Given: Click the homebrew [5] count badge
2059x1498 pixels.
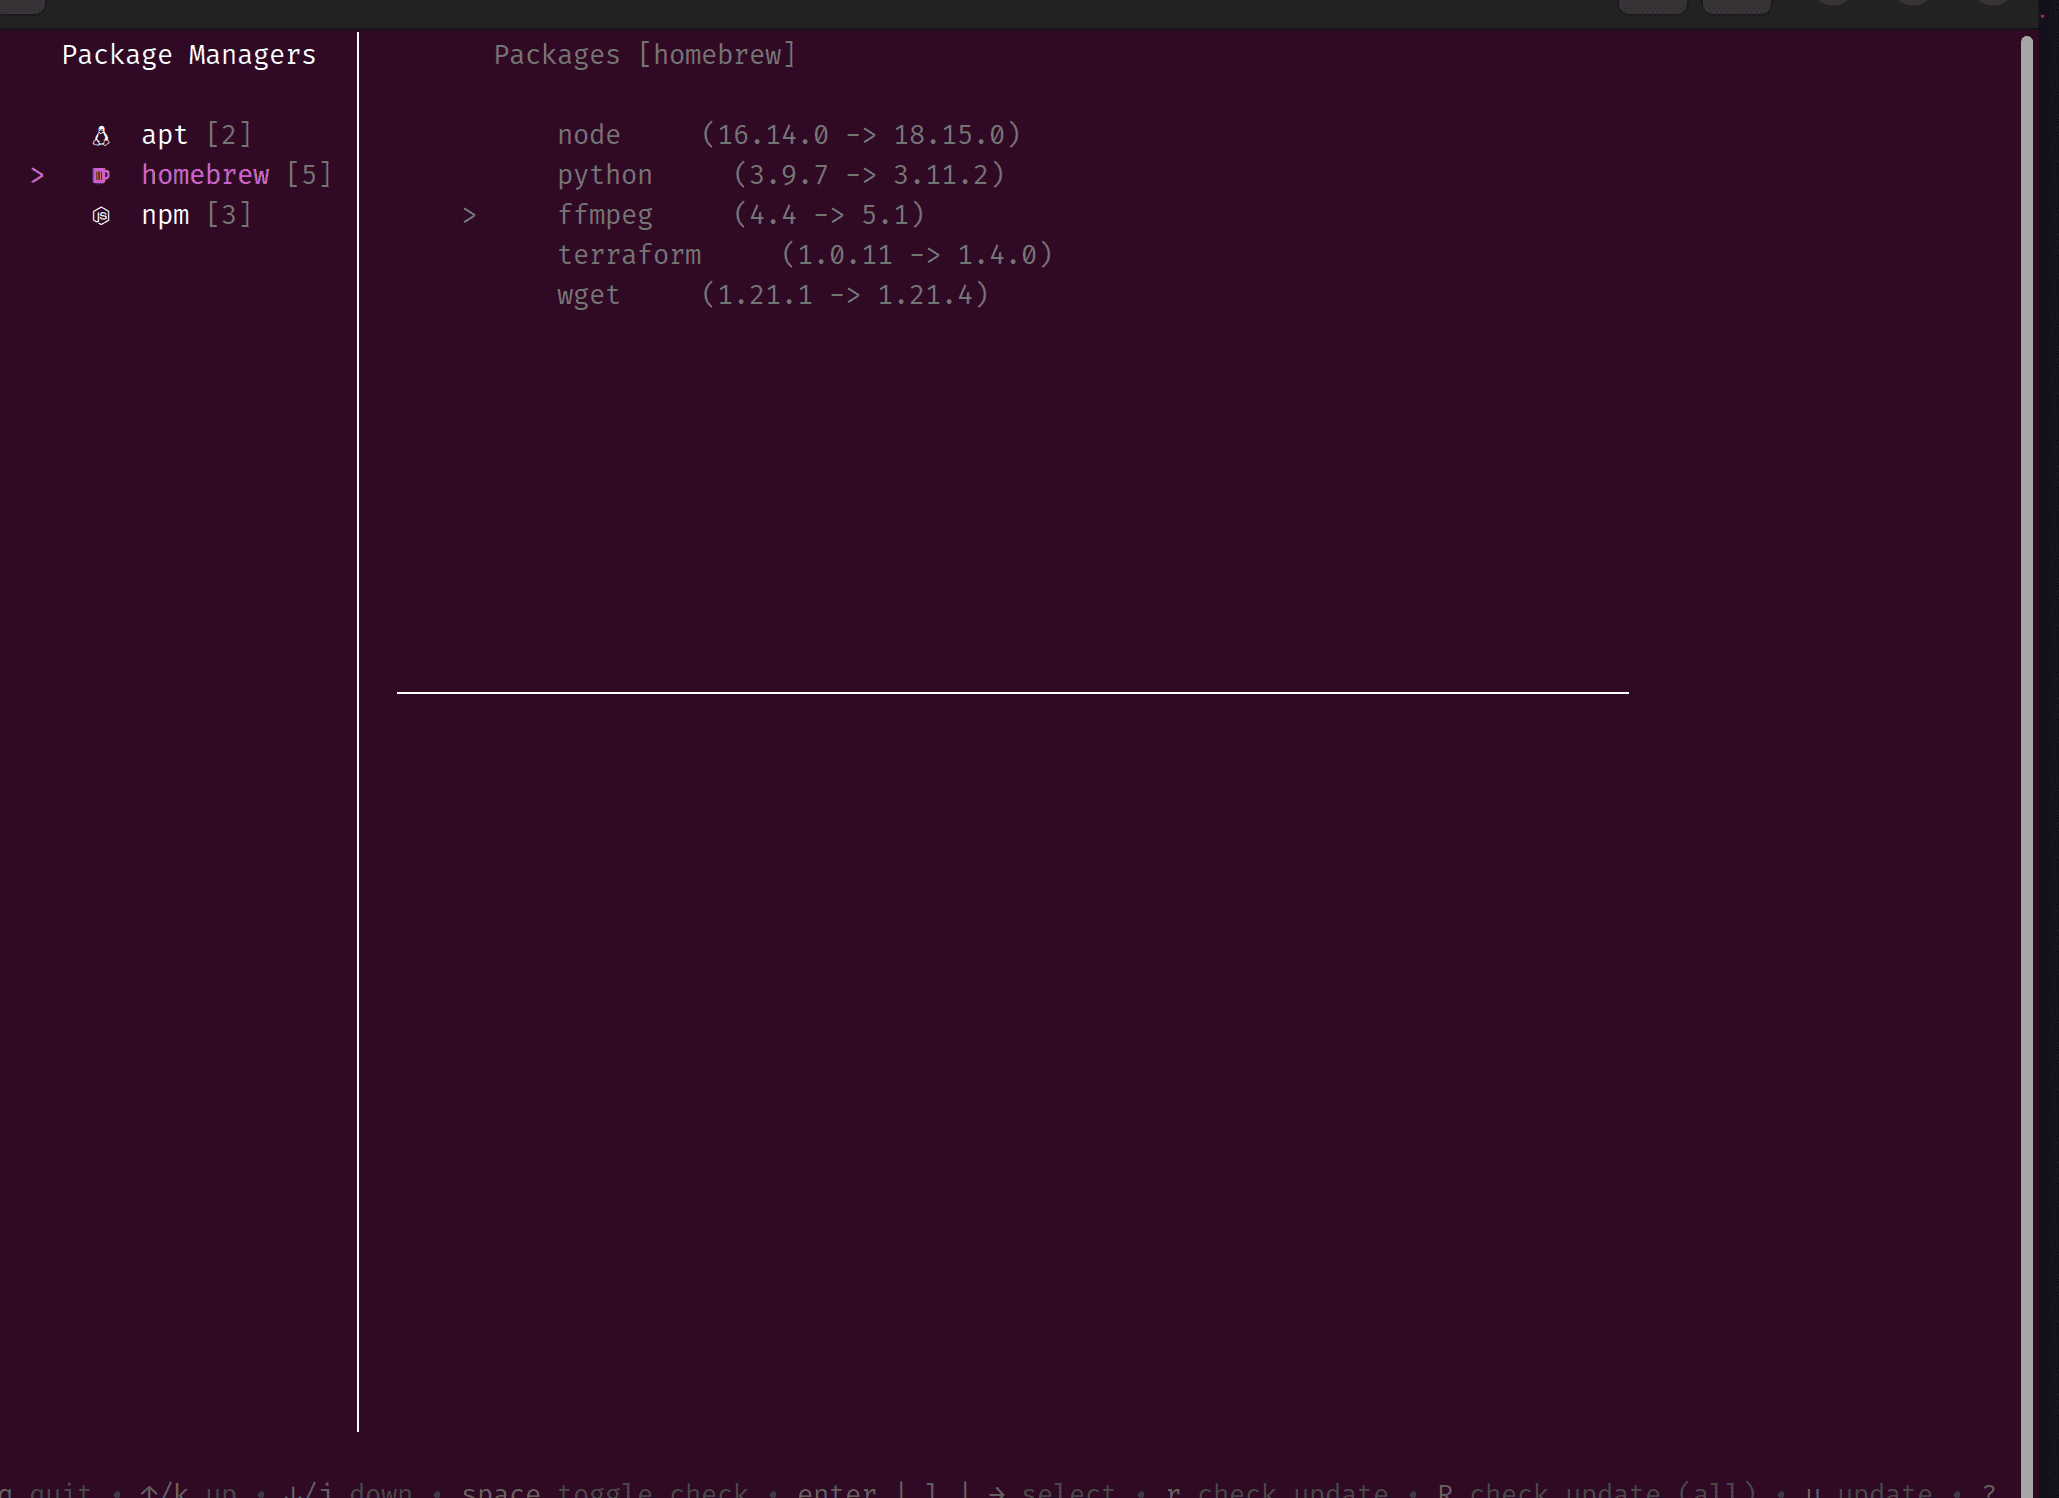Looking at the screenshot, I should tap(309, 175).
